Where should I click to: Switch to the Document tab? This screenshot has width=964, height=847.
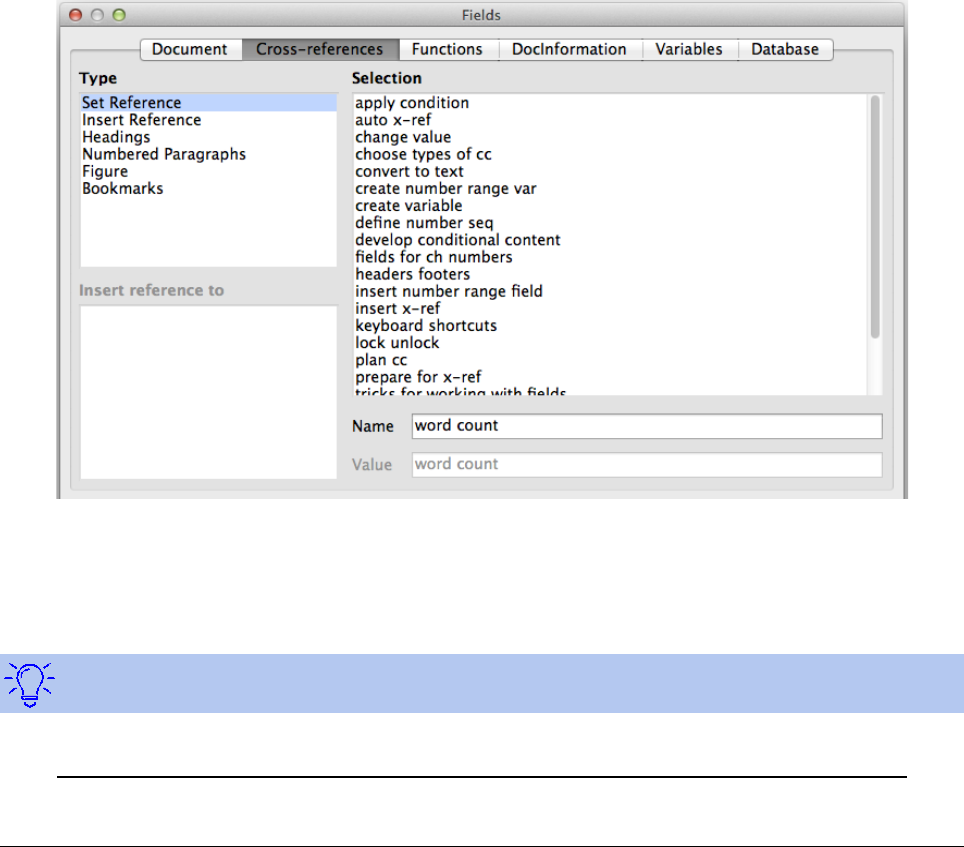pos(190,49)
